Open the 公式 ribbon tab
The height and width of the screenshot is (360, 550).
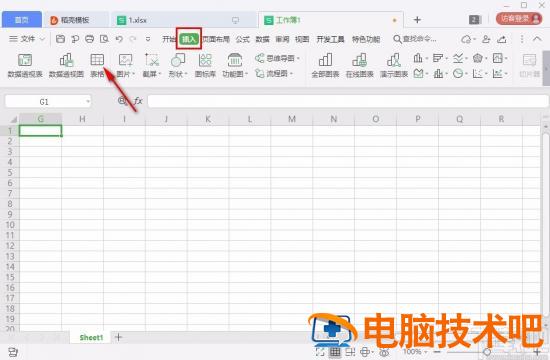pyautogui.click(x=242, y=39)
